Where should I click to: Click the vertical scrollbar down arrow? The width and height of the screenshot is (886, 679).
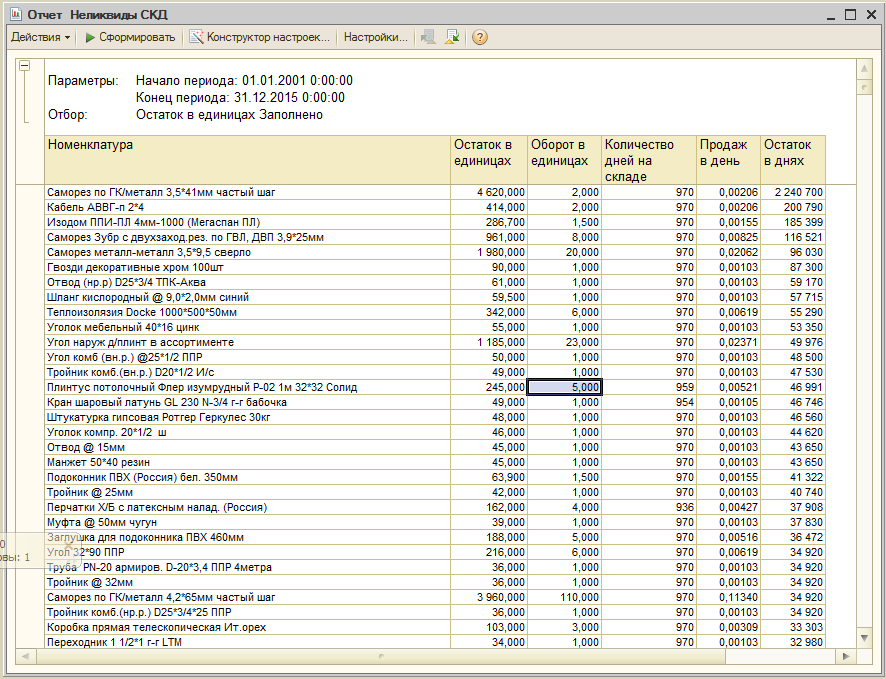pyautogui.click(x=864, y=638)
